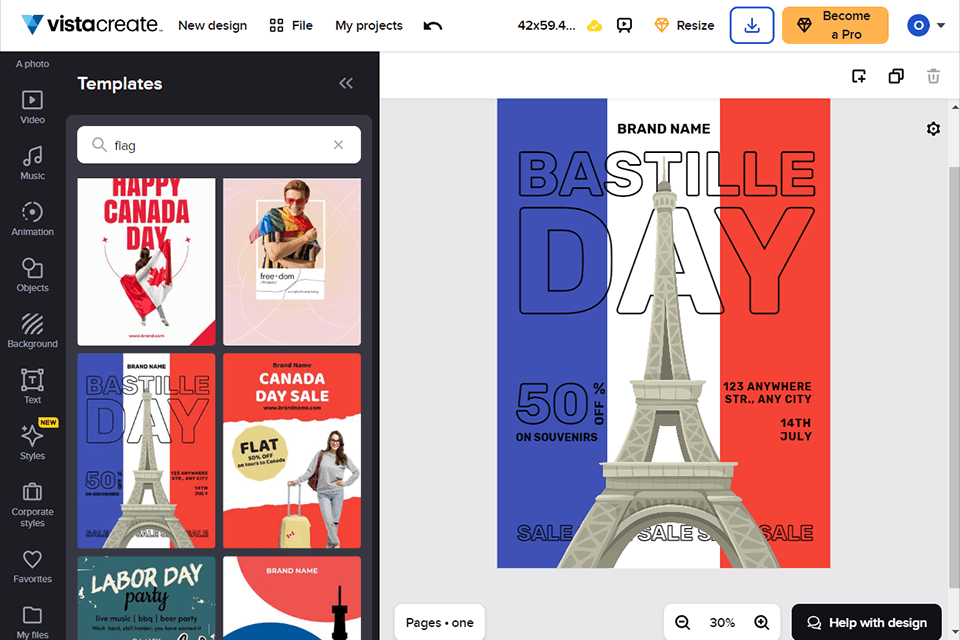Open the Animation sidebar panel
Screen dimensions: 960x640
32,219
